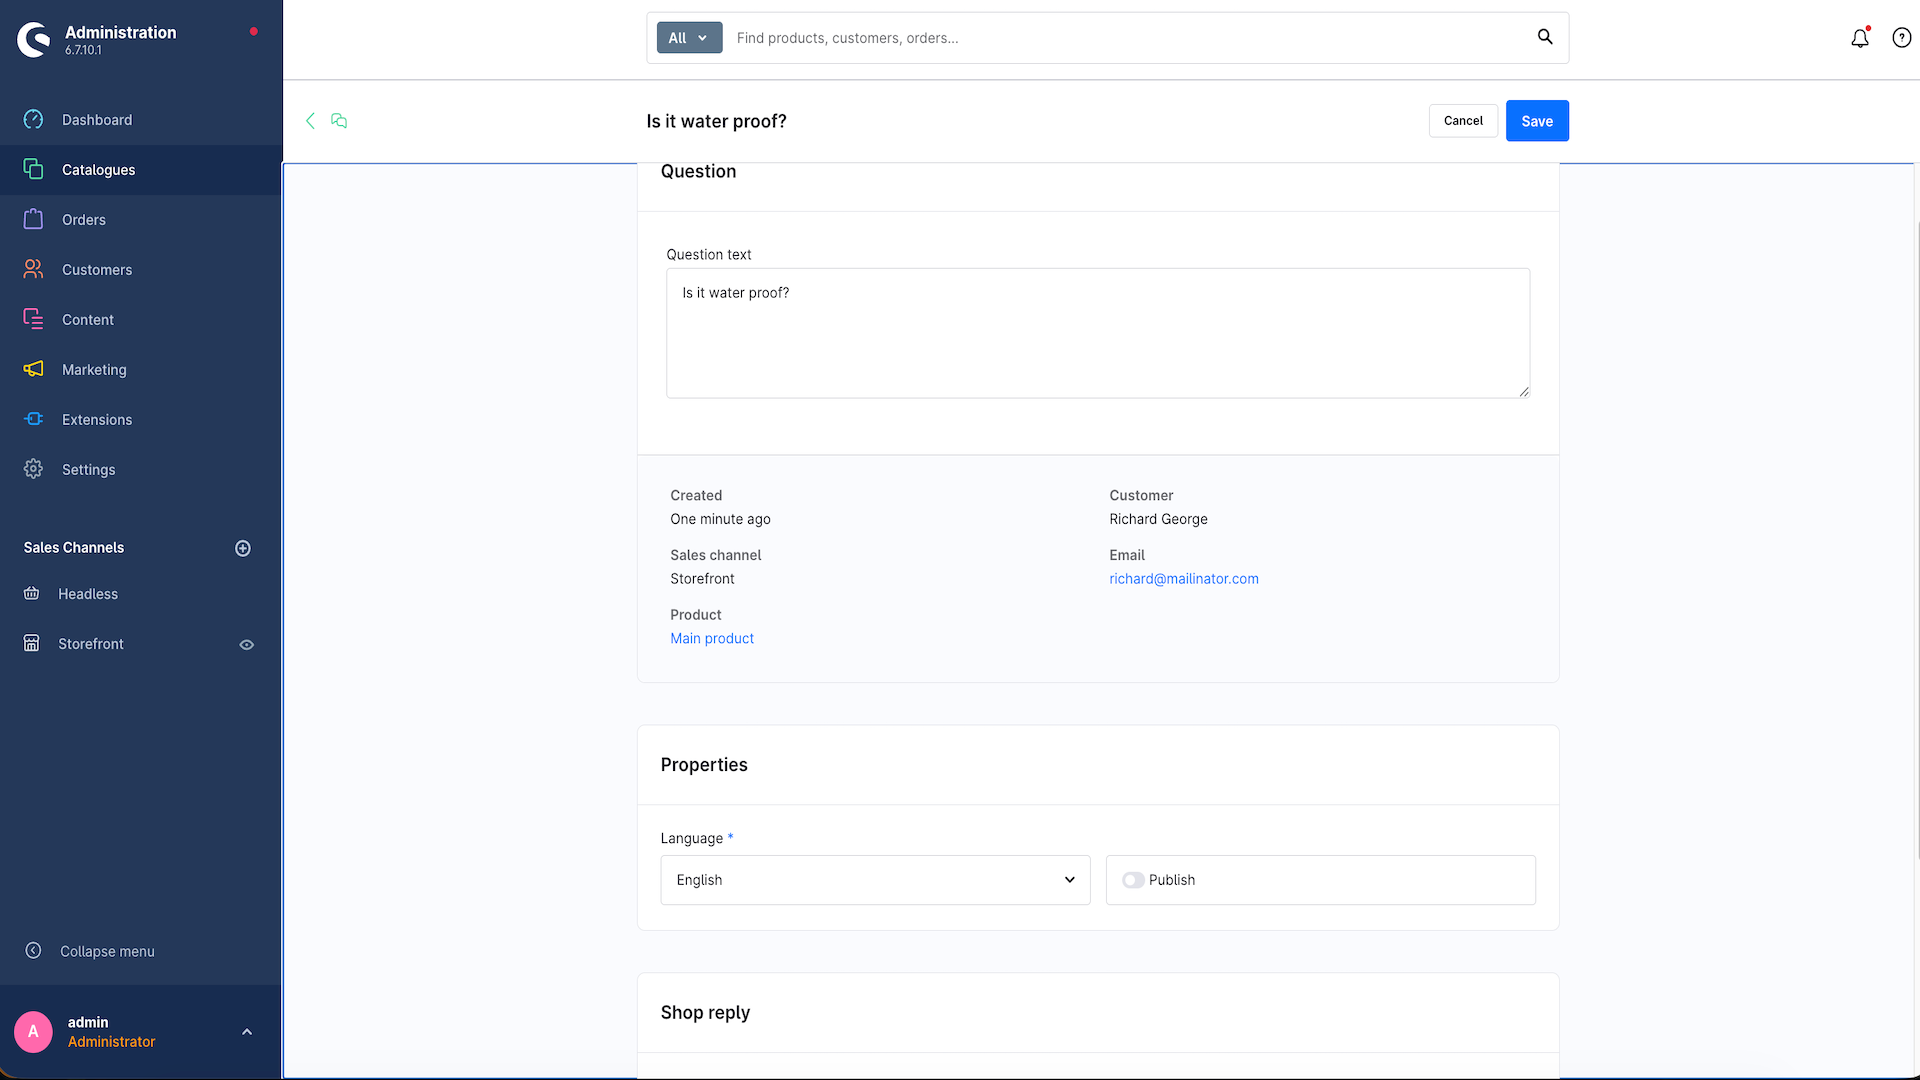The height and width of the screenshot is (1080, 1920).
Task: Click the search magnifier icon
Action: click(1545, 37)
